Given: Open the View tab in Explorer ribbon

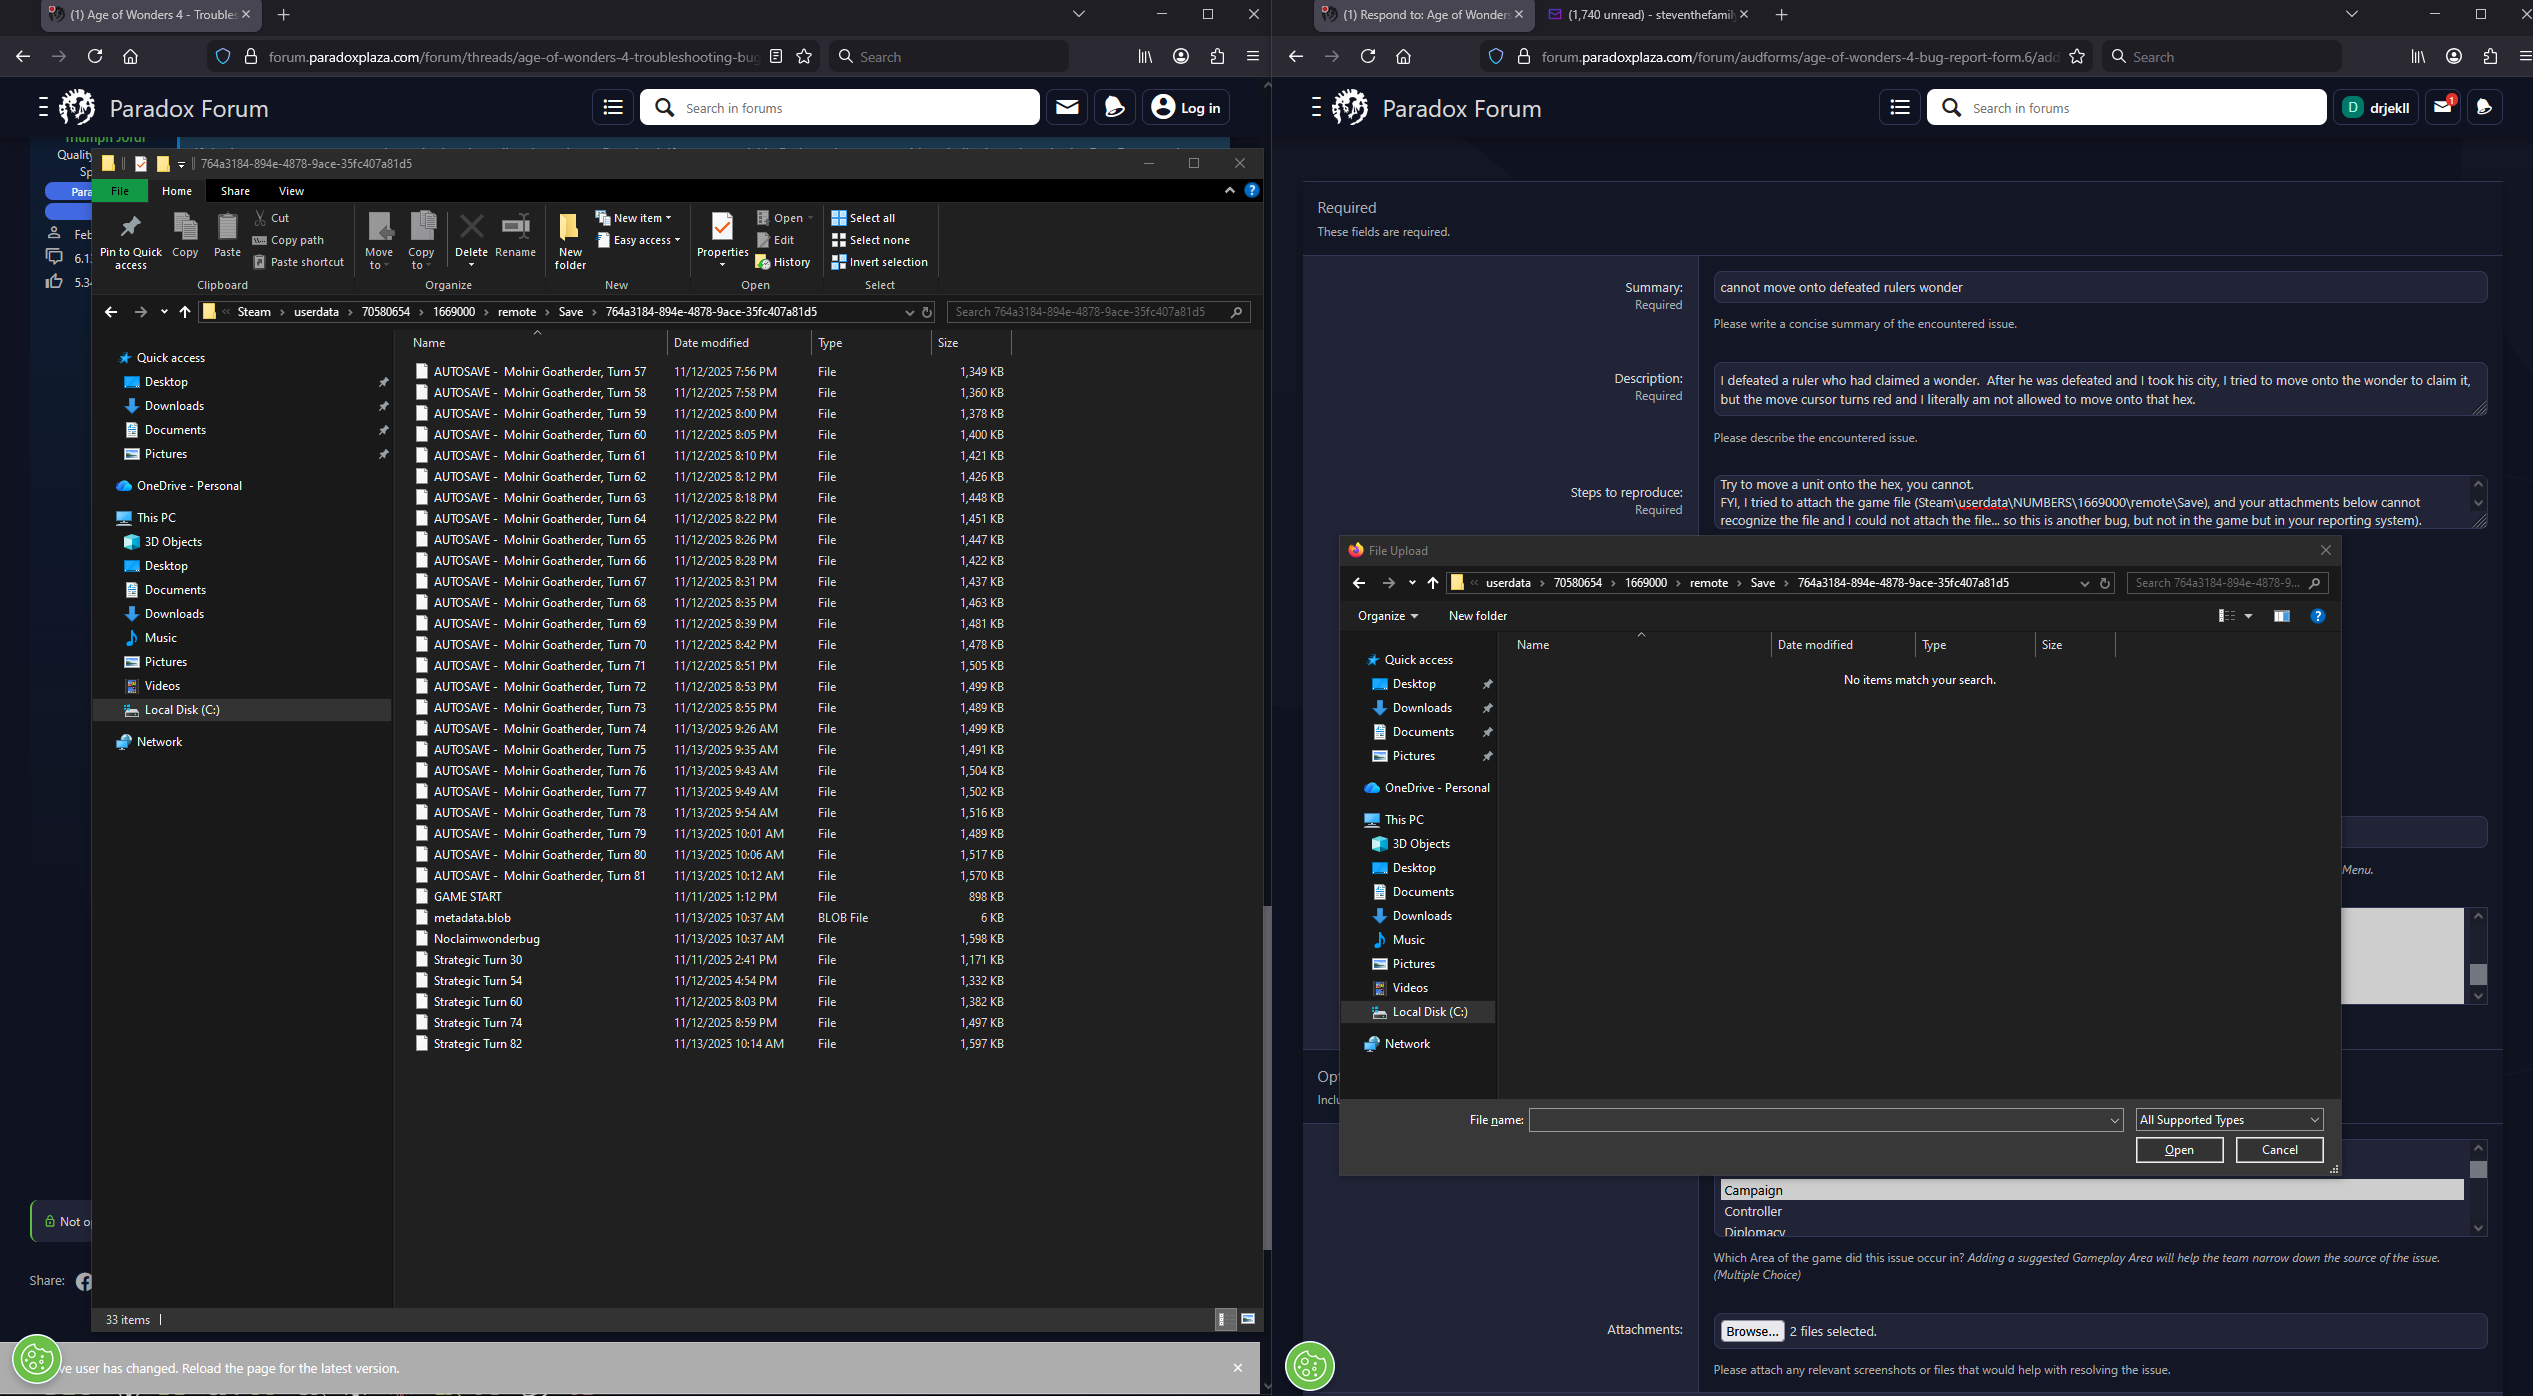Looking at the screenshot, I should (x=291, y=191).
